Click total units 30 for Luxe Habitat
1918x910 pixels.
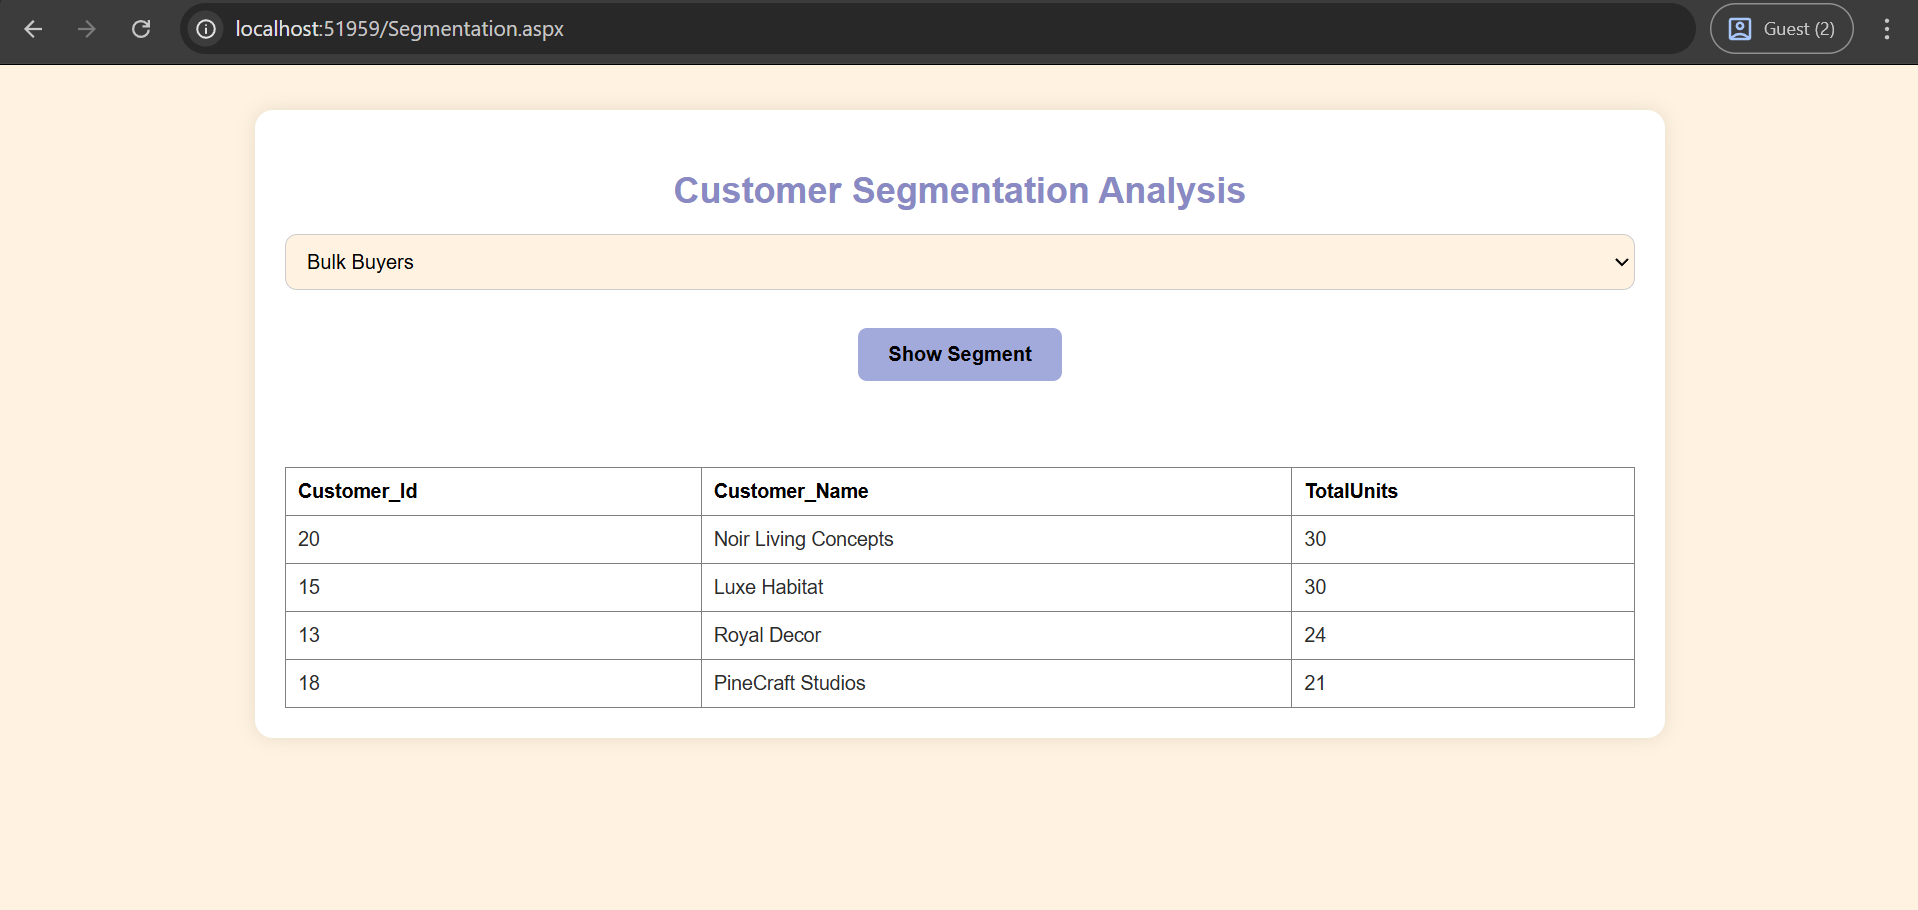[1463, 587]
